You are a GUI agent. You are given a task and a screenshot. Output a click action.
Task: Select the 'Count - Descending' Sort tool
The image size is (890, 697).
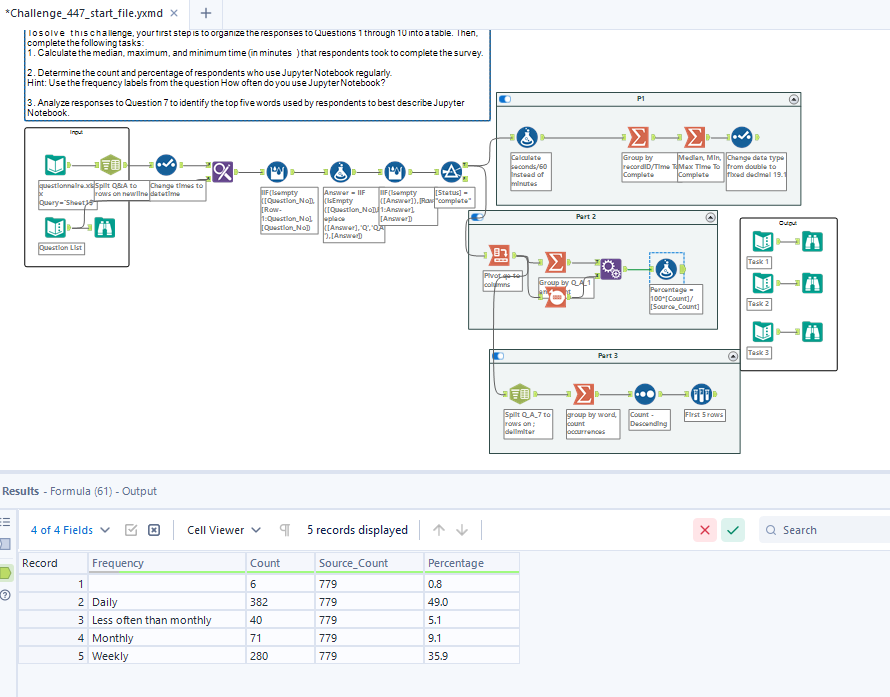click(645, 392)
